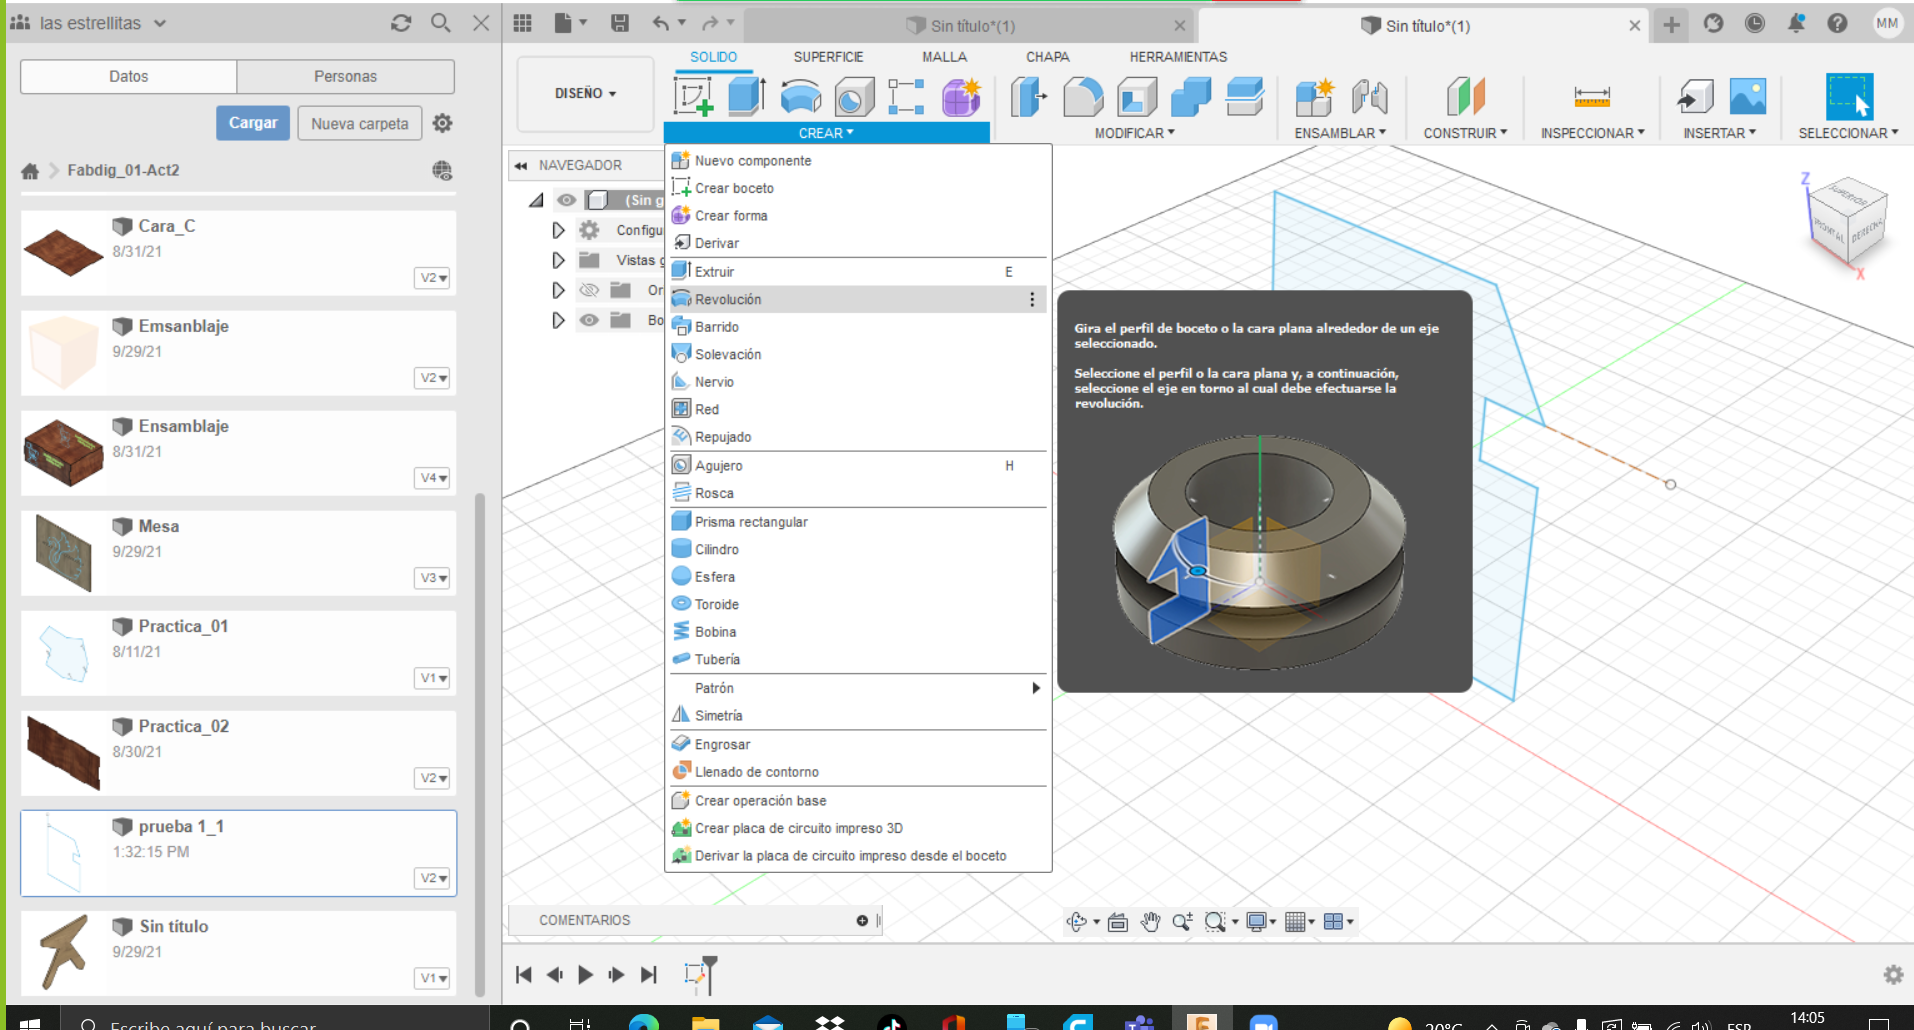Open the las estrellitas team switcher
Screen dimensions: 1914x1030
(88, 23)
